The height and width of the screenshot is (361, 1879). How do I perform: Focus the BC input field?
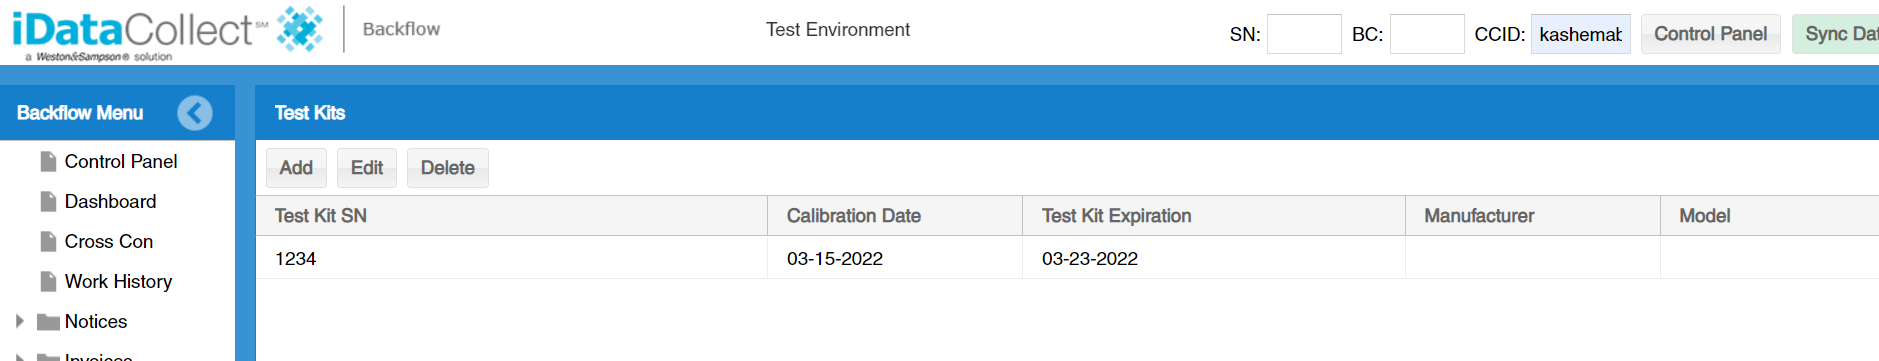(x=1427, y=34)
